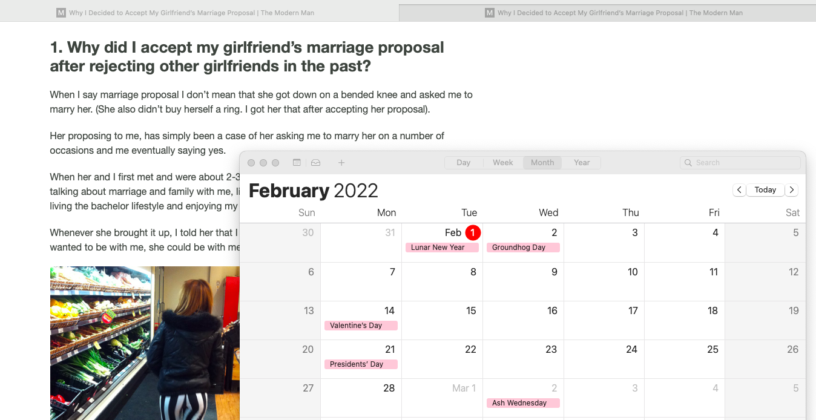Click the favicon of the second browser tab
The width and height of the screenshot is (816, 420).
489,13
